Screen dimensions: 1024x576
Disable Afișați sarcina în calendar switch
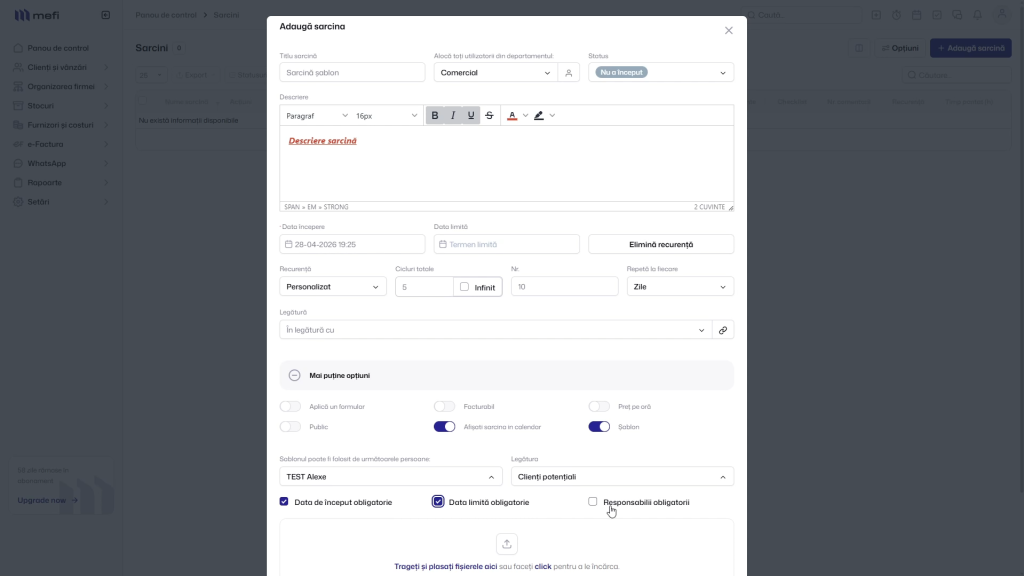(x=445, y=427)
